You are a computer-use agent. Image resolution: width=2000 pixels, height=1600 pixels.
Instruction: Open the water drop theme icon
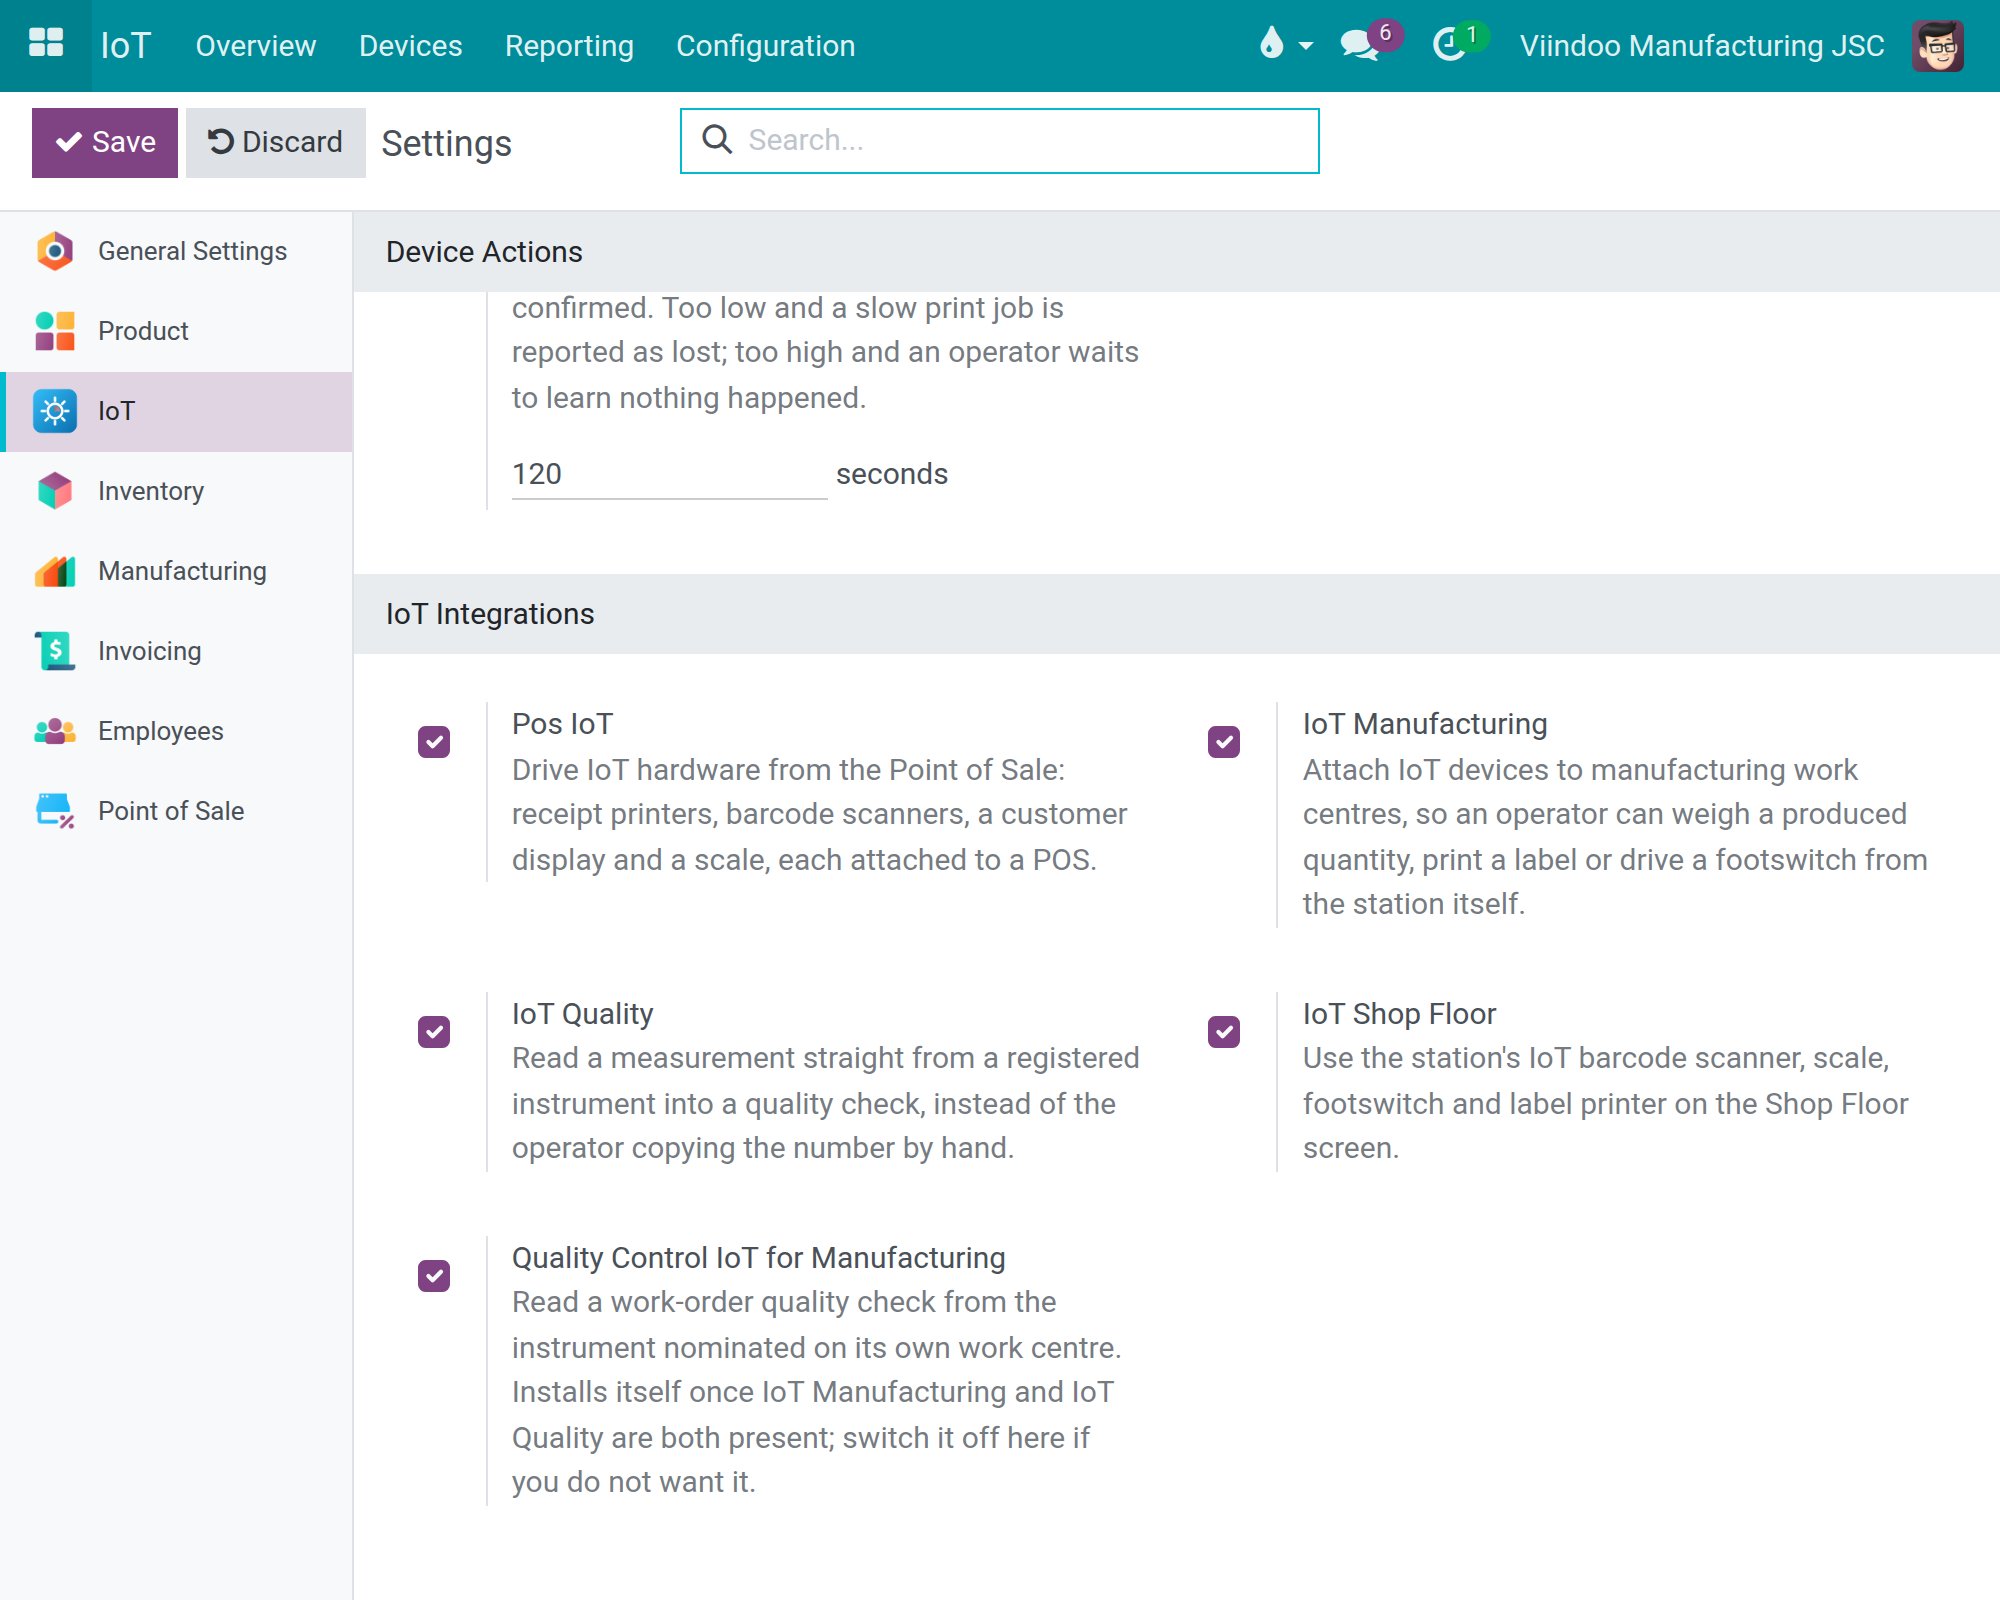pos(1271,43)
